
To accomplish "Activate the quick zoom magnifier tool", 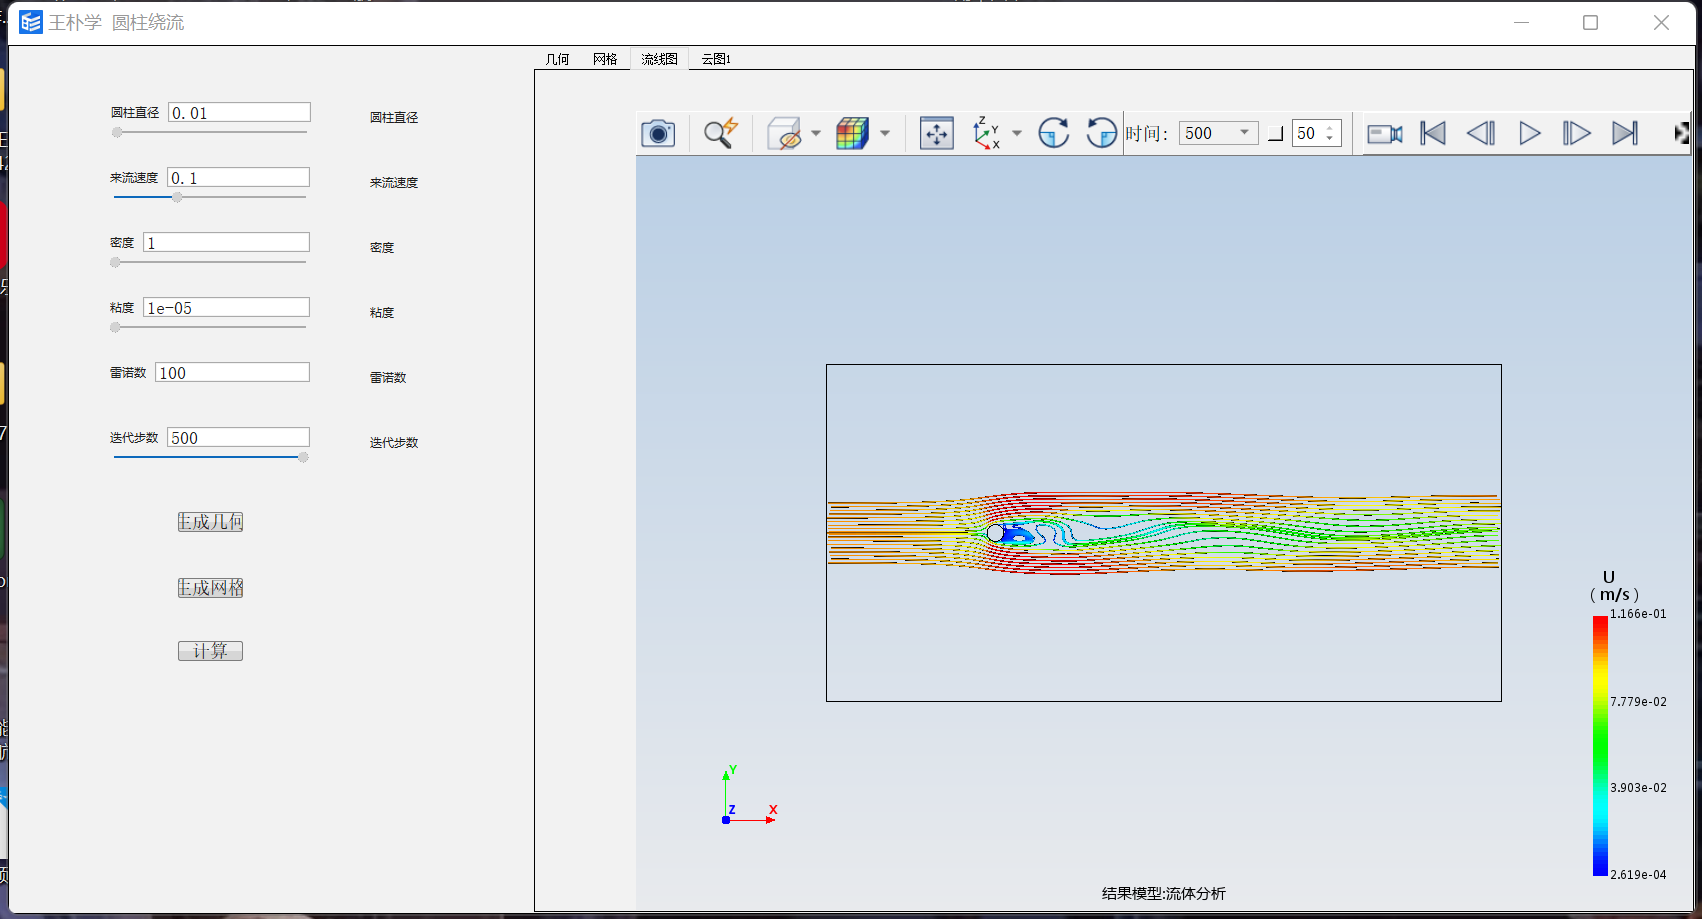I will pyautogui.click(x=721, y=133).
